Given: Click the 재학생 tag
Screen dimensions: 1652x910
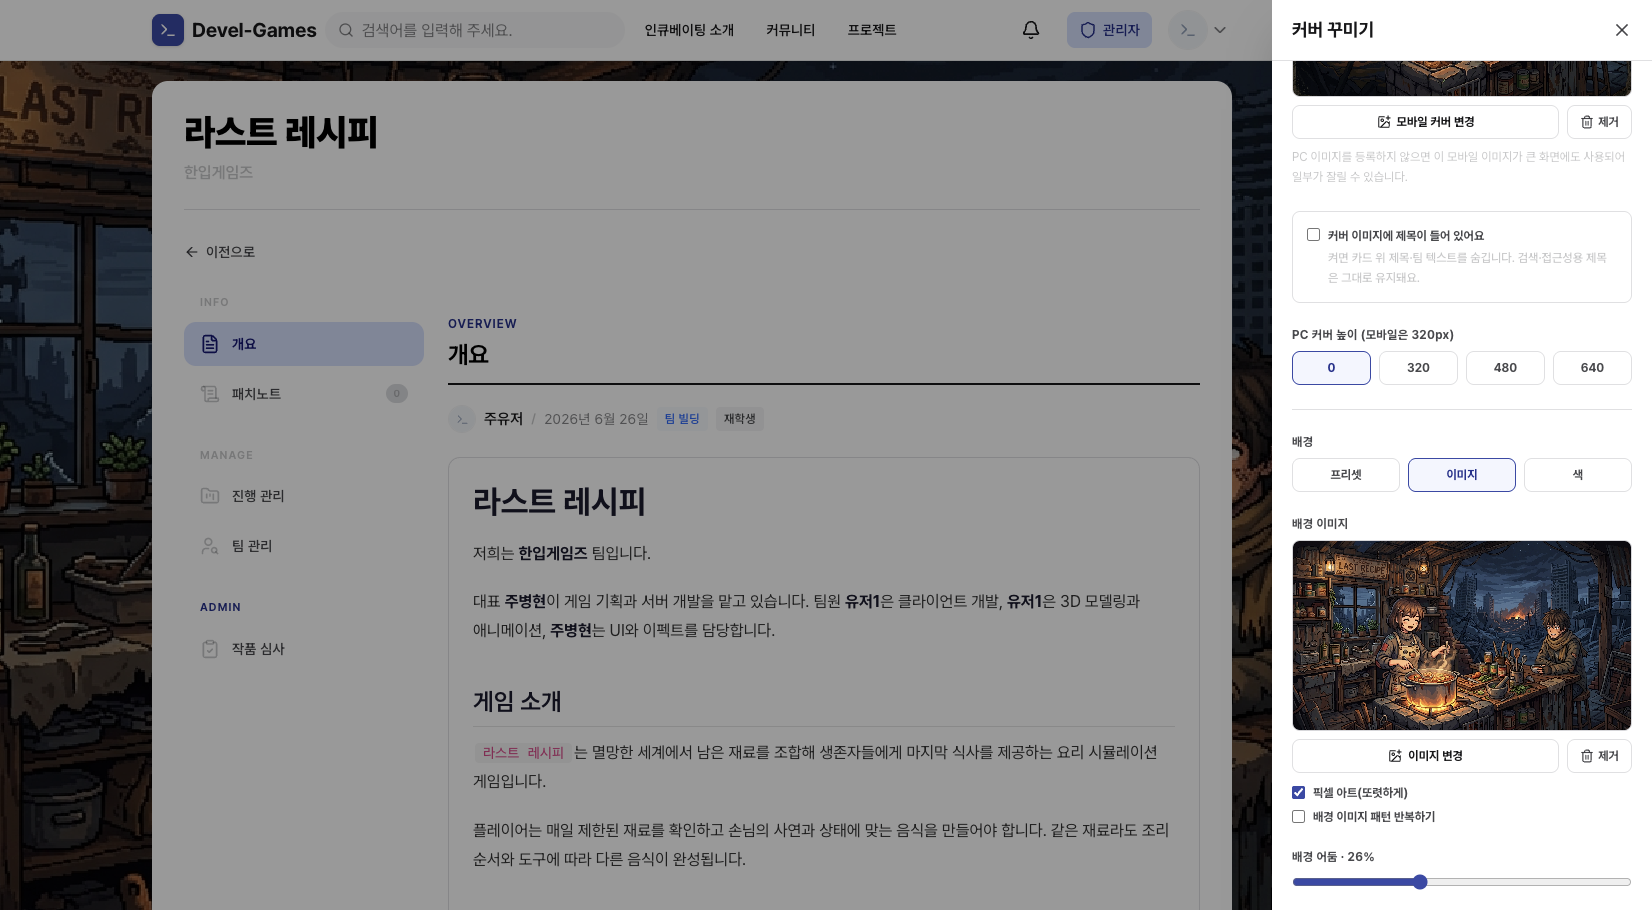Looking at the screenshot, I should click(x=740, y=419).
